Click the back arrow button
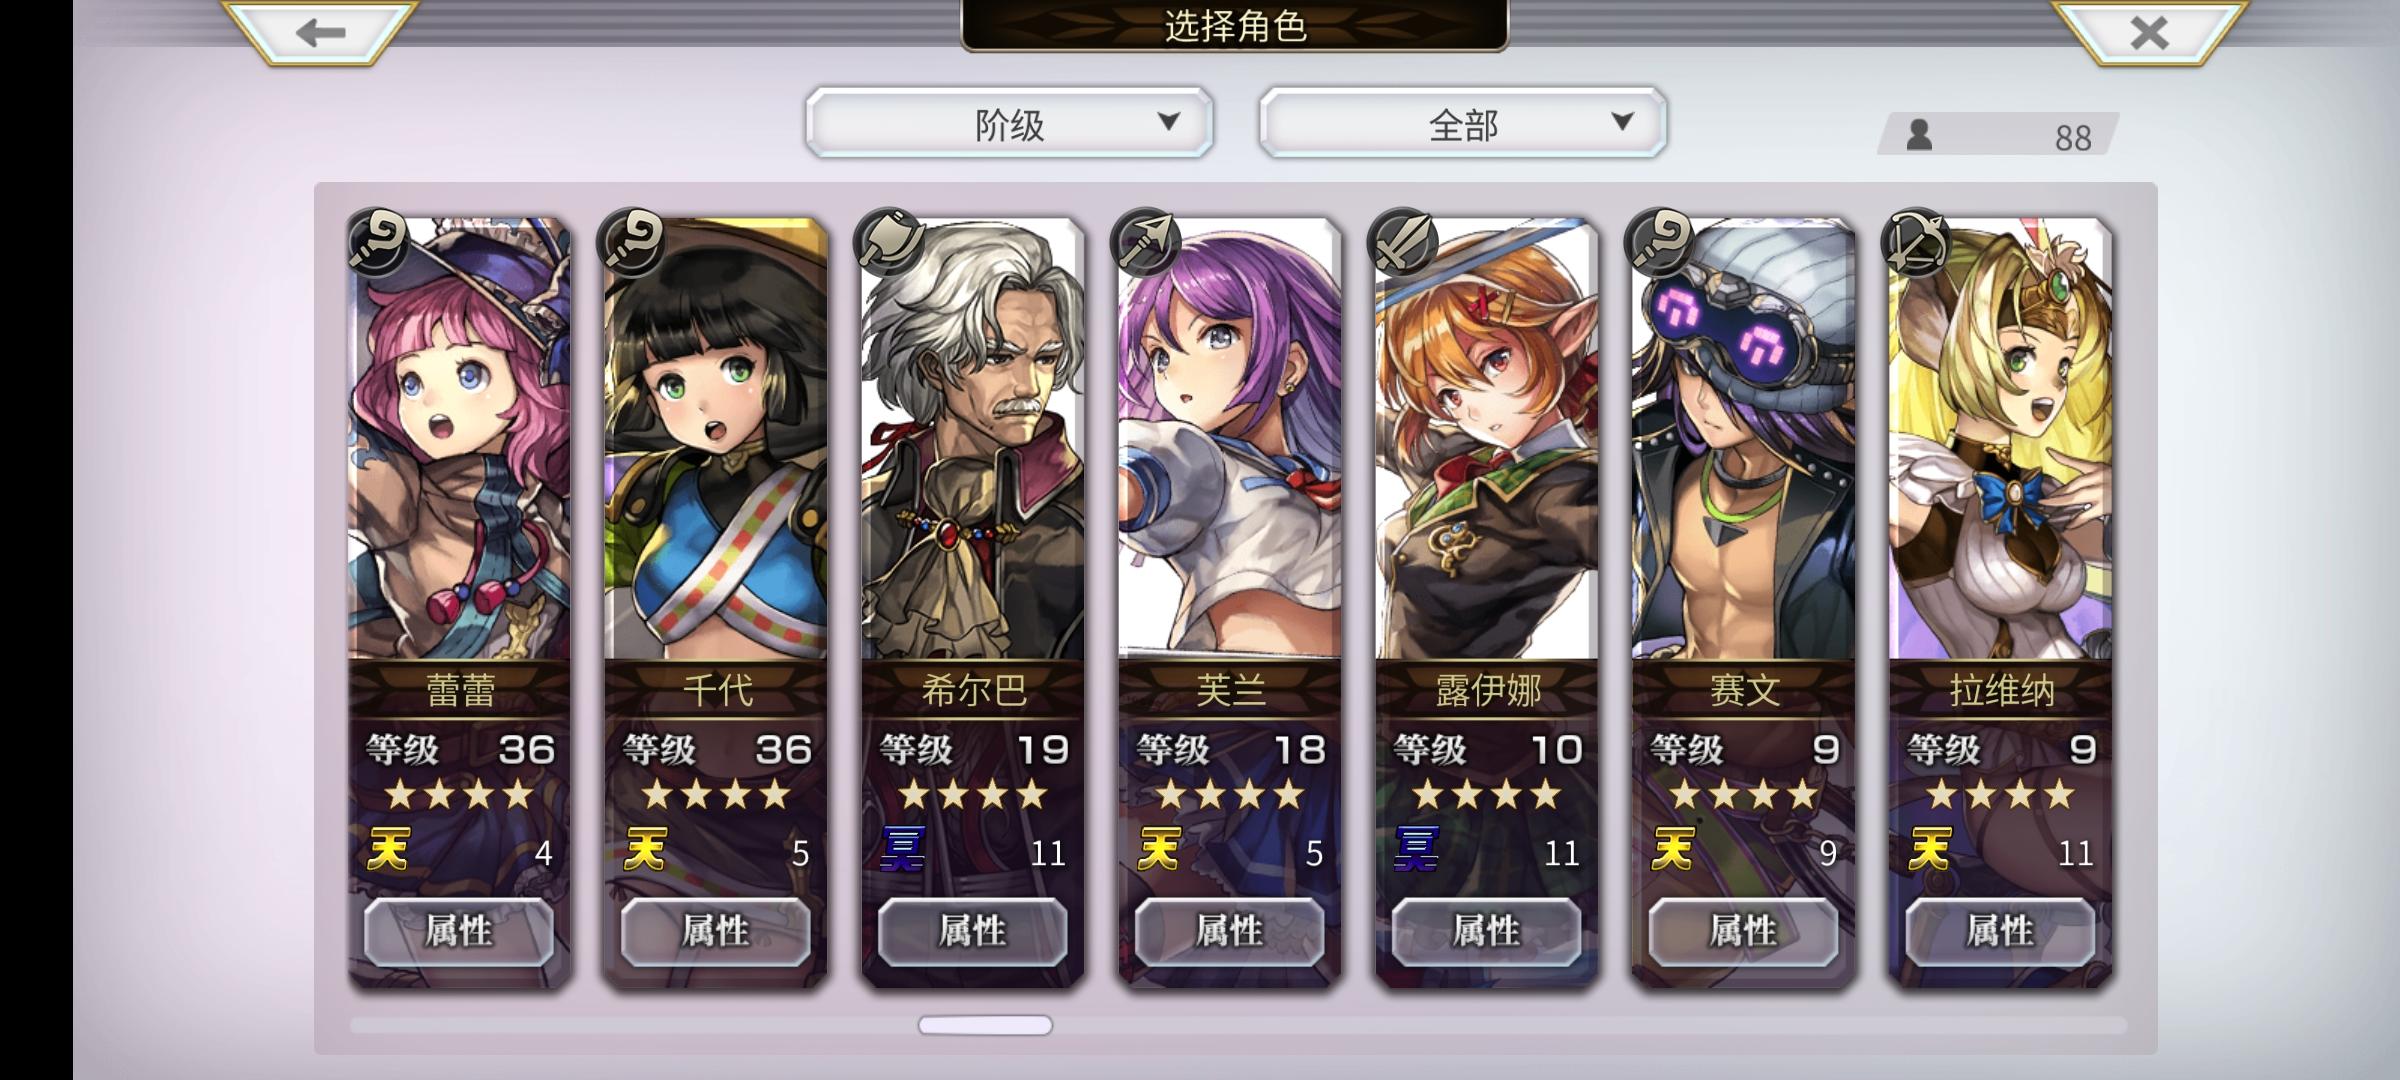The width and height of the screenshot is (2400, 1080). [x=320, y=32]
